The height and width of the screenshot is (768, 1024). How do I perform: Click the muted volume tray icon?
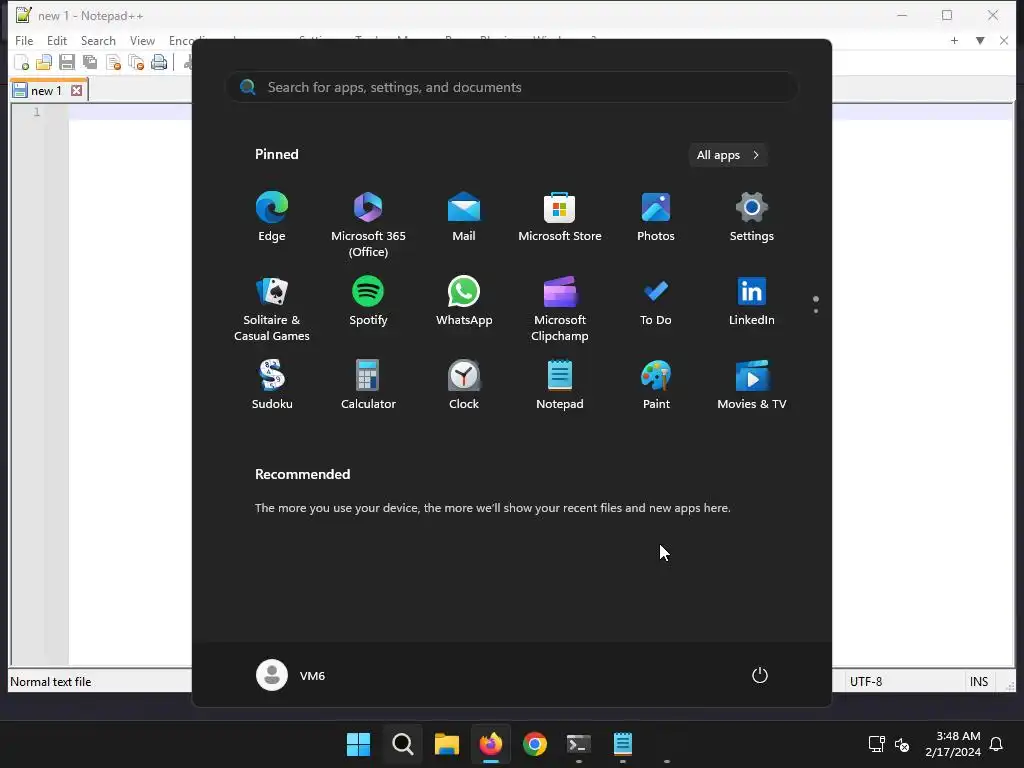tap(902, 744)
